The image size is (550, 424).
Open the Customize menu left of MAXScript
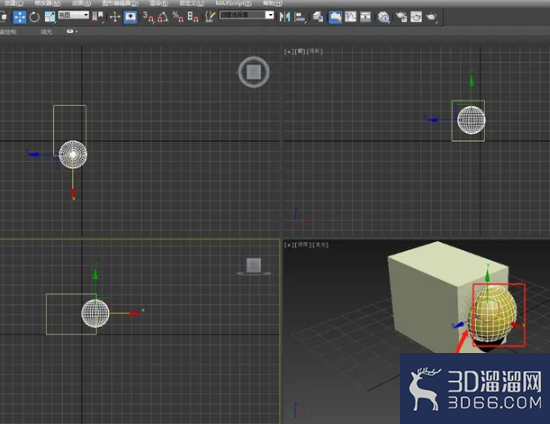point(192,3)
